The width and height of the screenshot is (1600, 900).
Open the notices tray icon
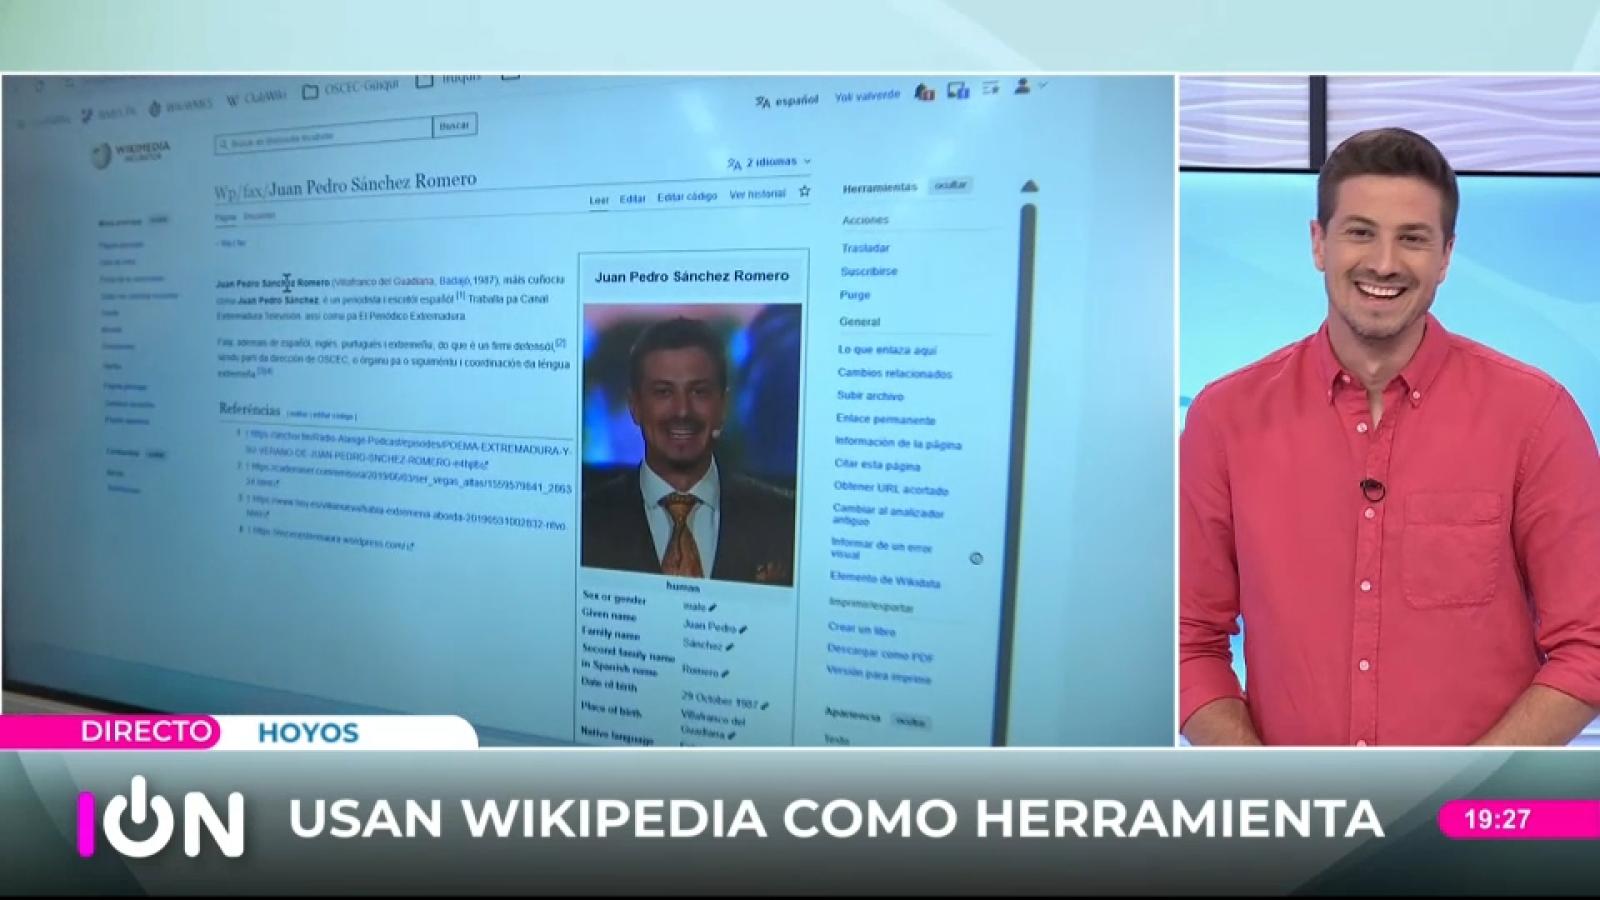pos(958,91)
